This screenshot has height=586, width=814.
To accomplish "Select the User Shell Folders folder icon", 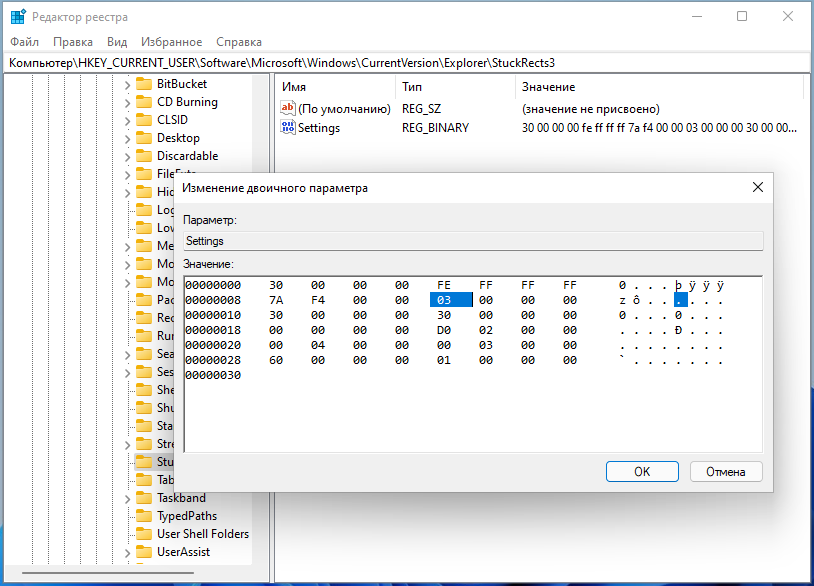I will pos(143,534).
